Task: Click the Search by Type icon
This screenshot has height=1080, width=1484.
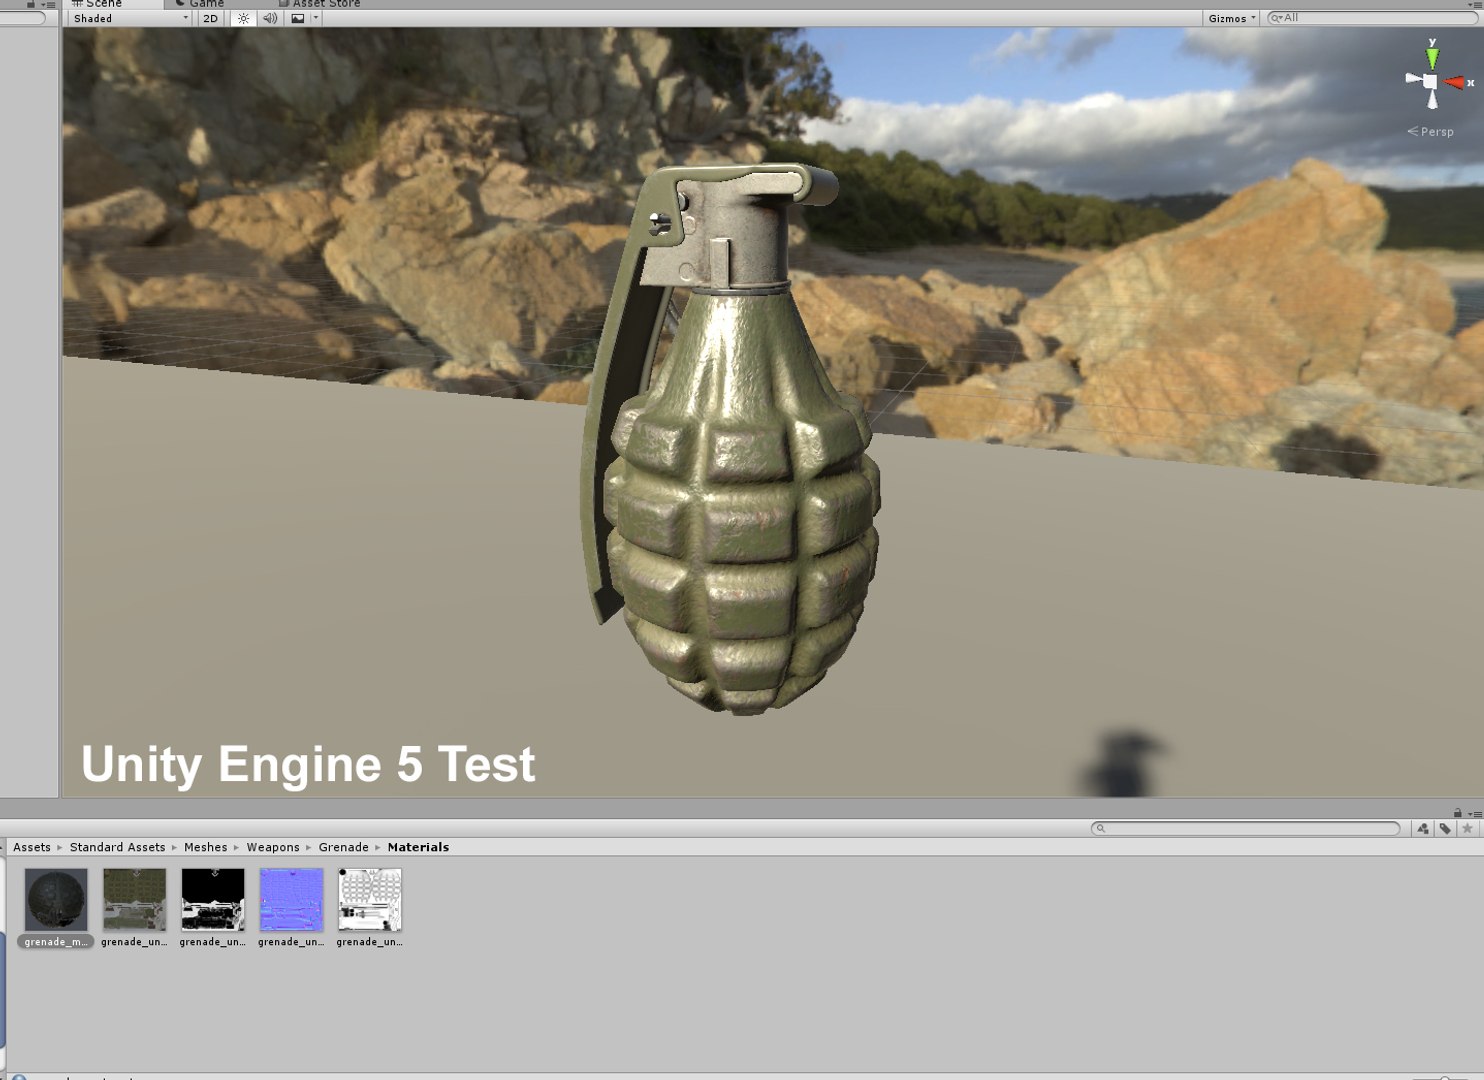Action: click(1422, 828)
